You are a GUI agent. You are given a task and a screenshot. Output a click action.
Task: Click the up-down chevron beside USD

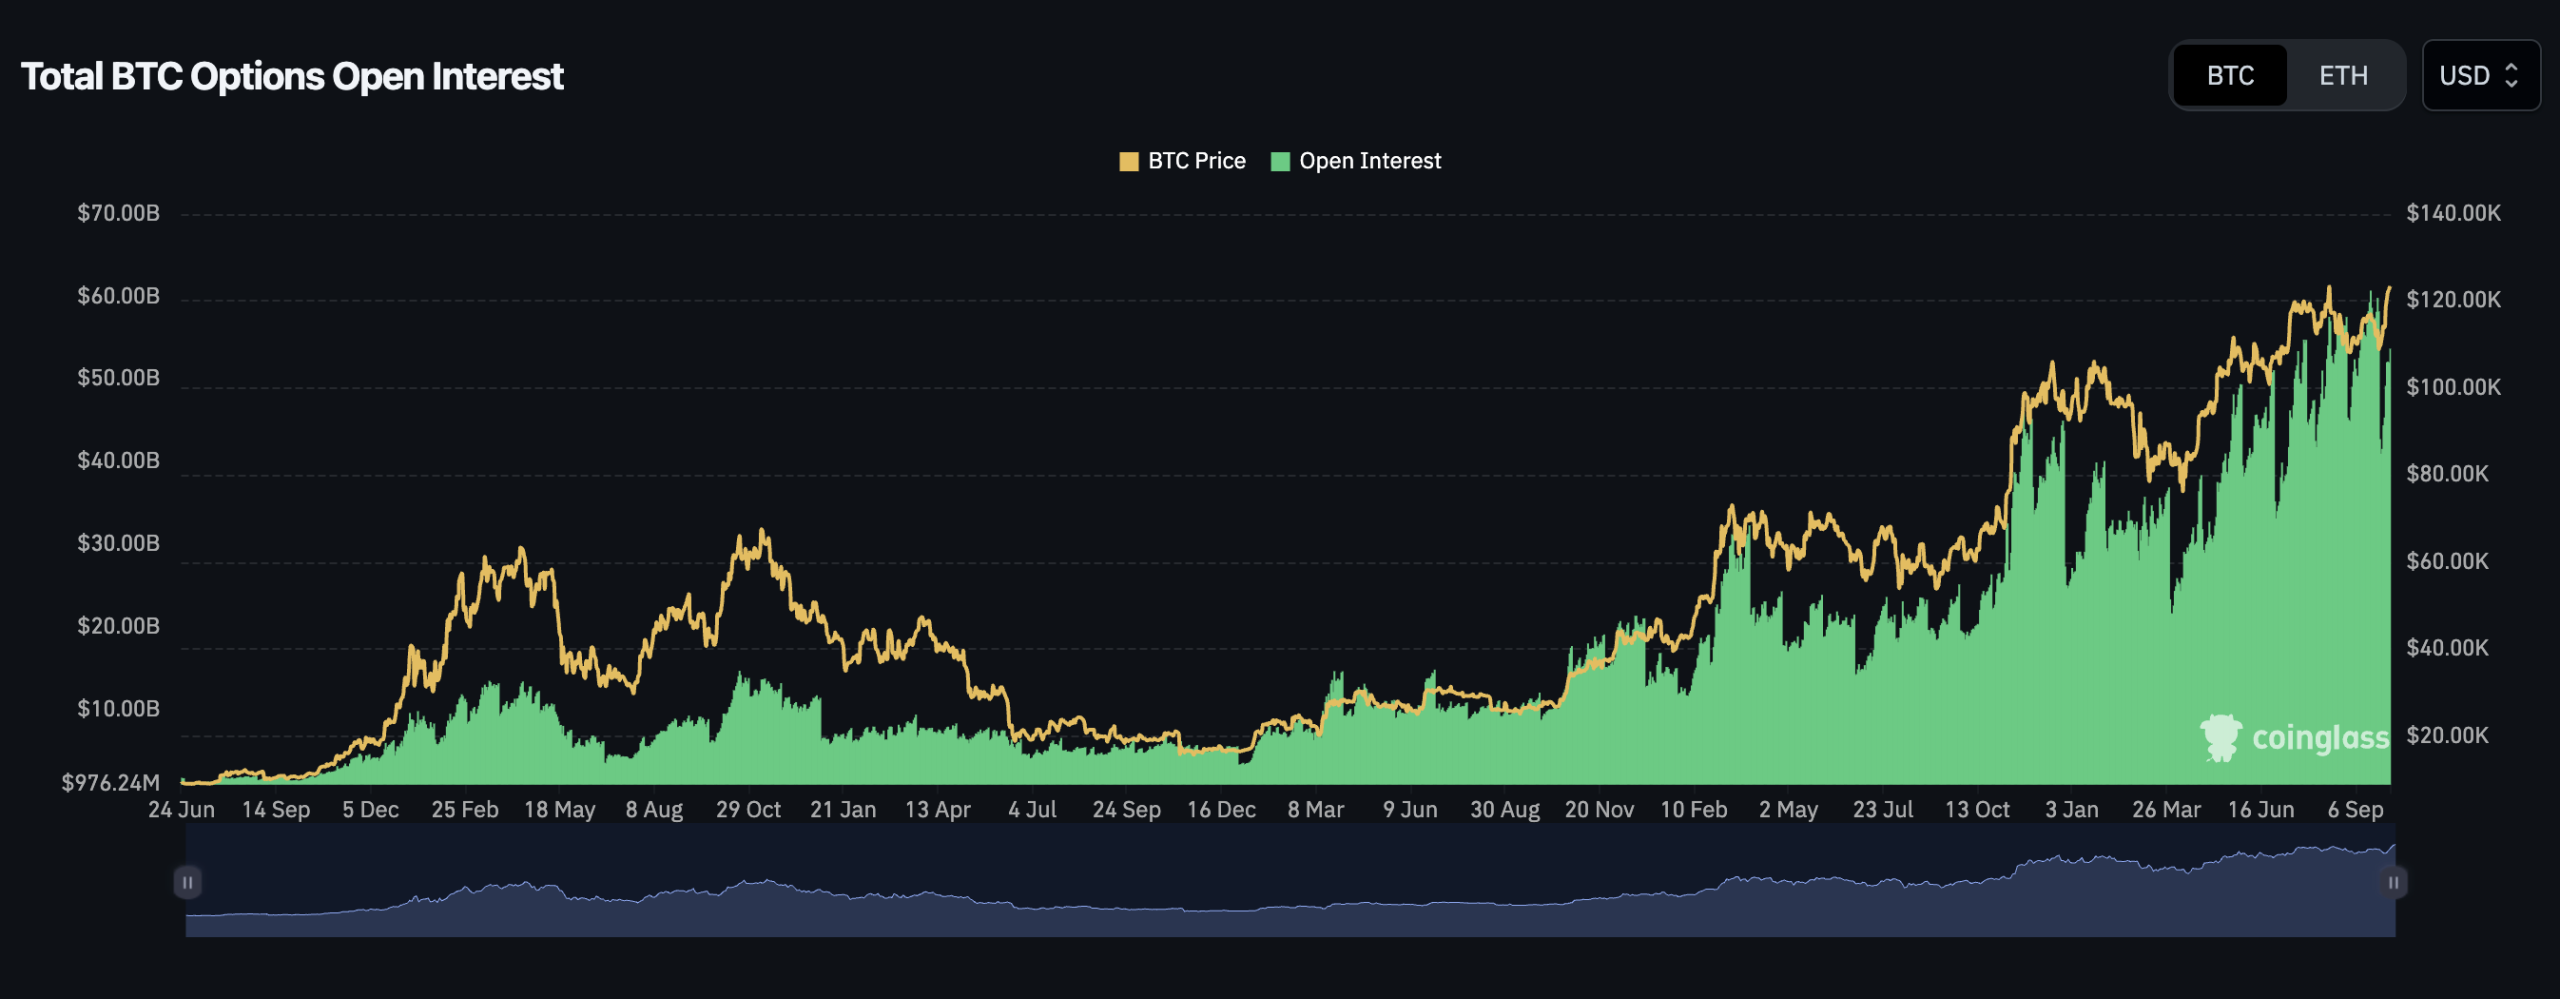tap(2513, 75)
